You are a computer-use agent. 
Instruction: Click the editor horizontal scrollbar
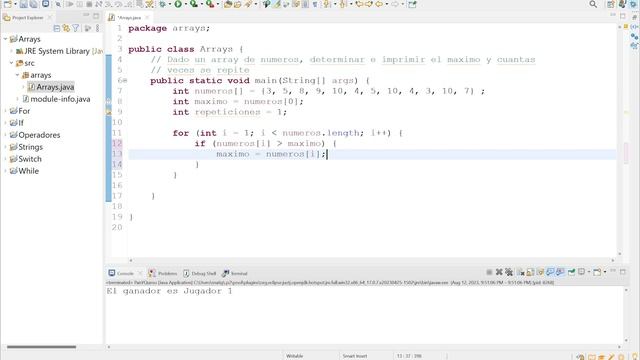click(371, 260)
